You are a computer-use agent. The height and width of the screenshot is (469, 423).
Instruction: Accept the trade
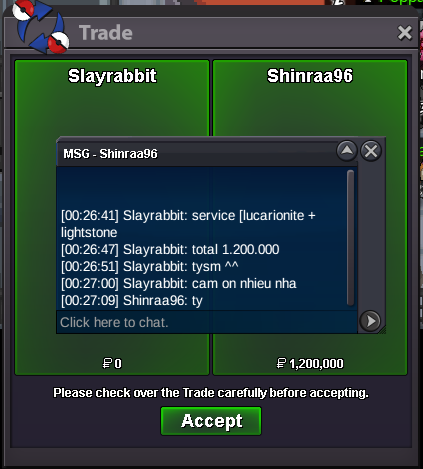pyautogui.click(x=211, y=421)
